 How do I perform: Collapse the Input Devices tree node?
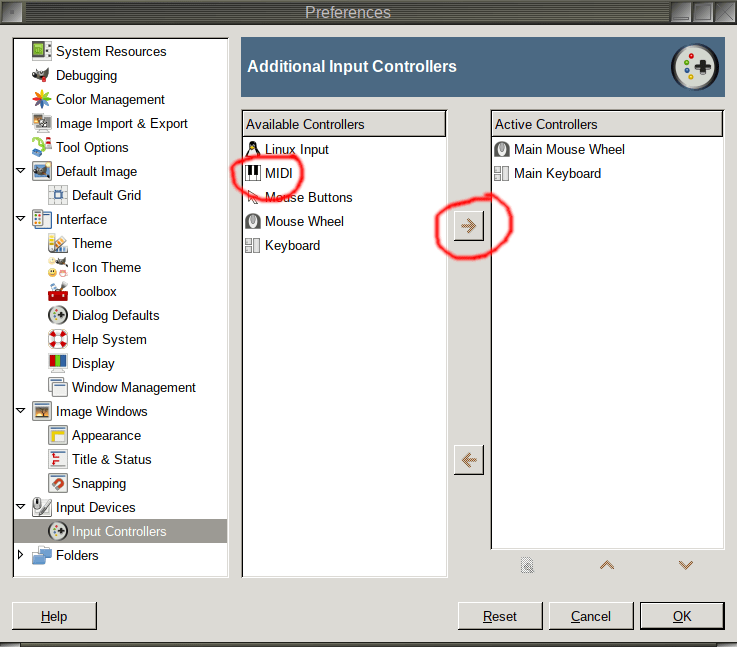click(21, 507)
